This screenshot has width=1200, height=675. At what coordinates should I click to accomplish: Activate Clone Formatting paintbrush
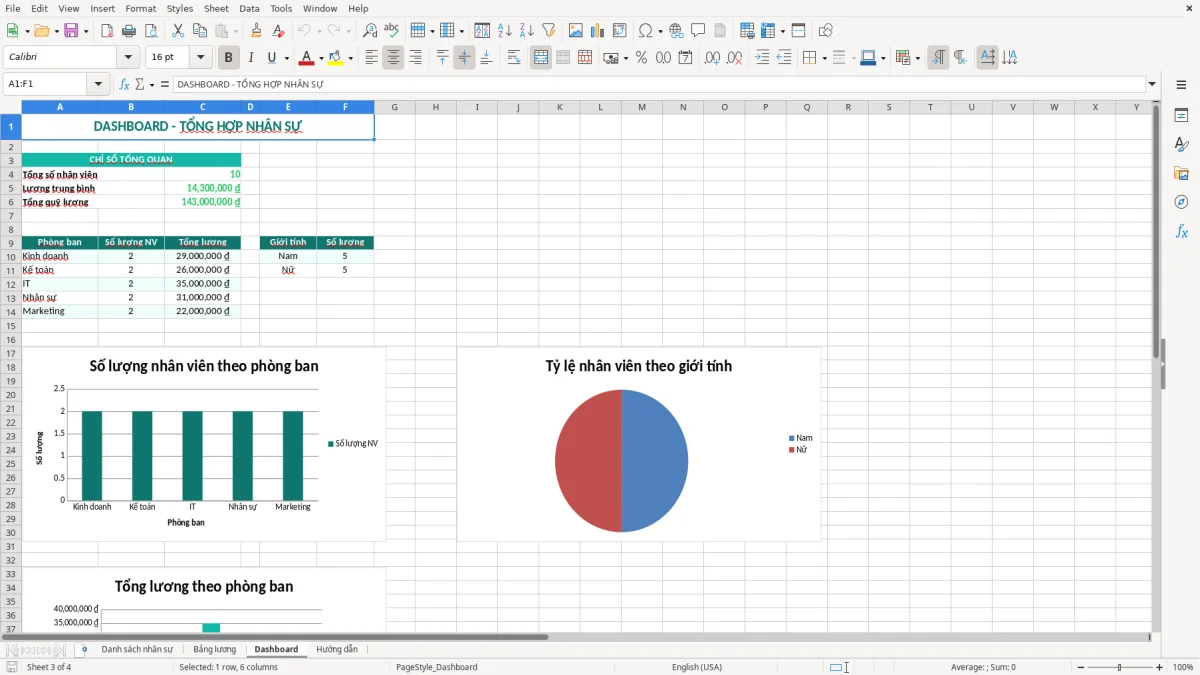click(x=256, y=31)
